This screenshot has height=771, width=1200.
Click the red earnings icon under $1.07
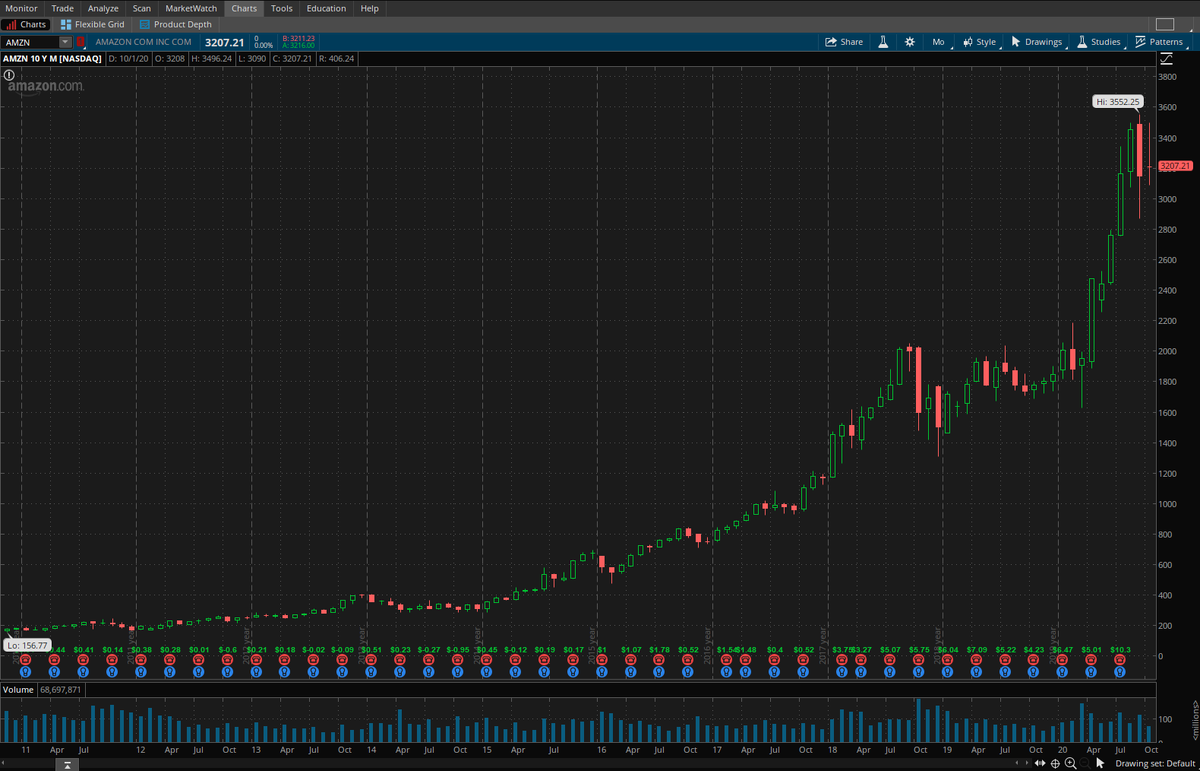coord(630,660)
